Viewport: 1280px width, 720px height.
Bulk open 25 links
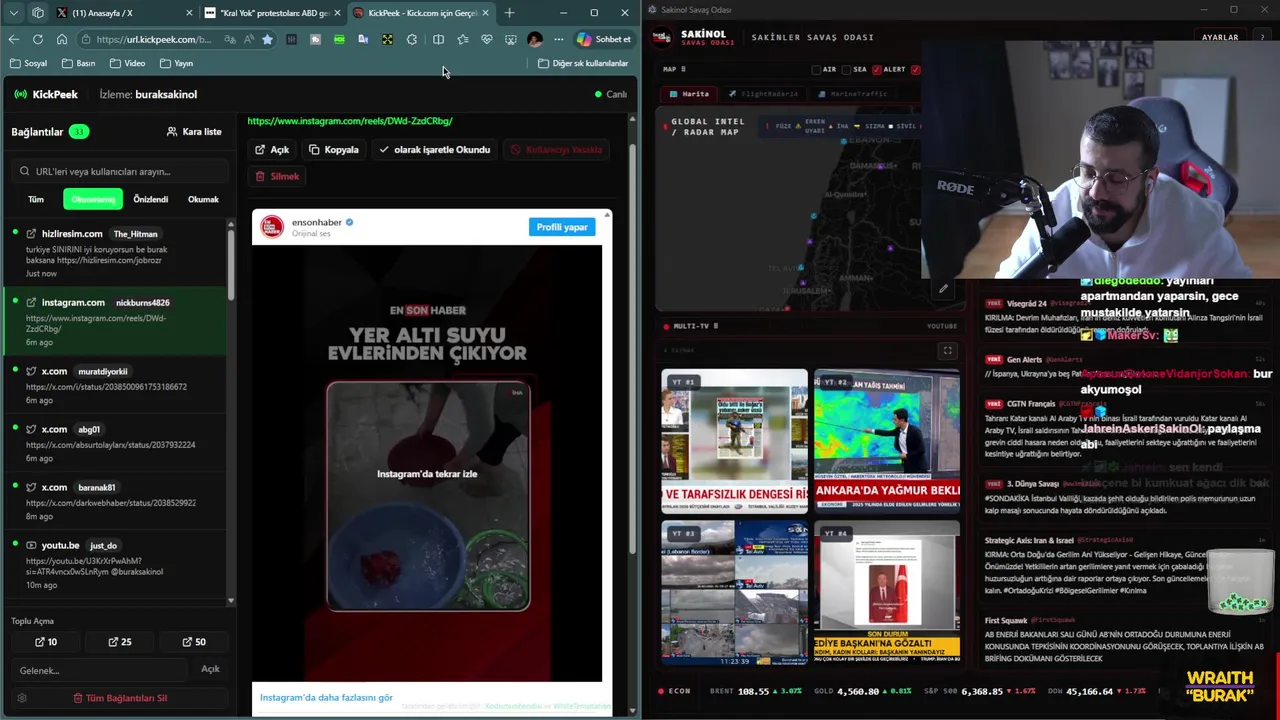(x=120, y=642)
